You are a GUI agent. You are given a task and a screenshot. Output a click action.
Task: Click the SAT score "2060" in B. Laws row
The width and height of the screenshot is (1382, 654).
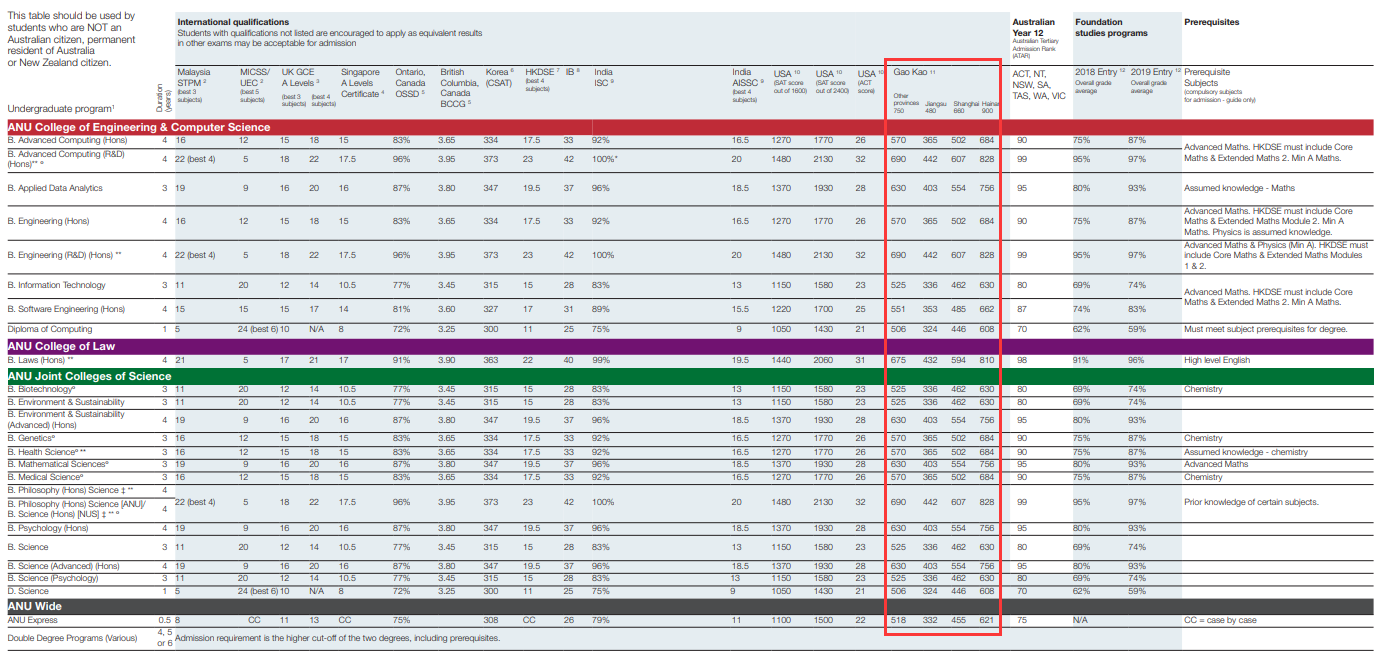[x=826, y=360]
